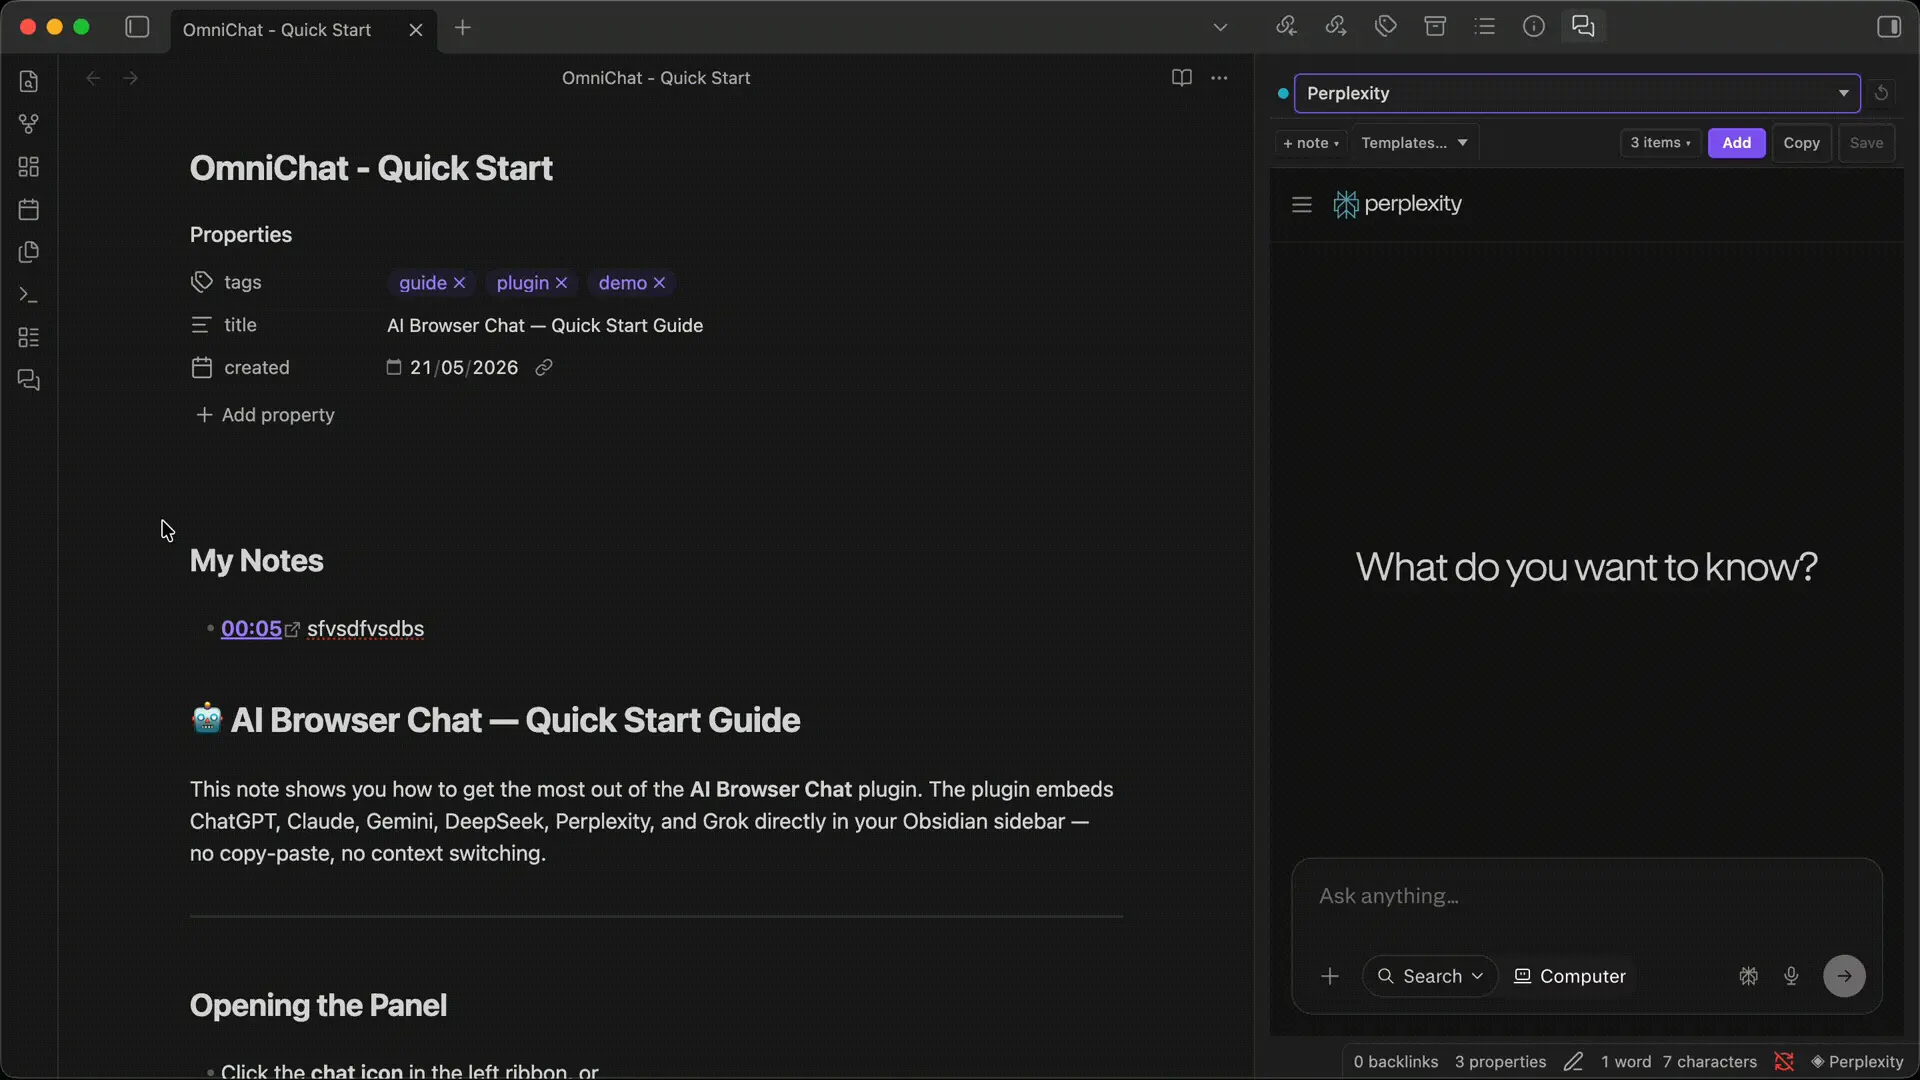1920x1080 pixels.
Task: Click the perplexity logo
Action: [x=1397, y=204]
